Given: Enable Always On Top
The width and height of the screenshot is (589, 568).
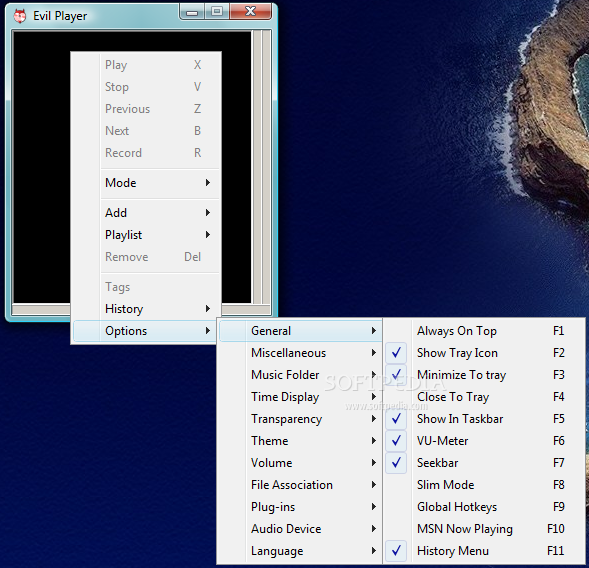Looking at the screenshot, I should (x=485, y=331).
